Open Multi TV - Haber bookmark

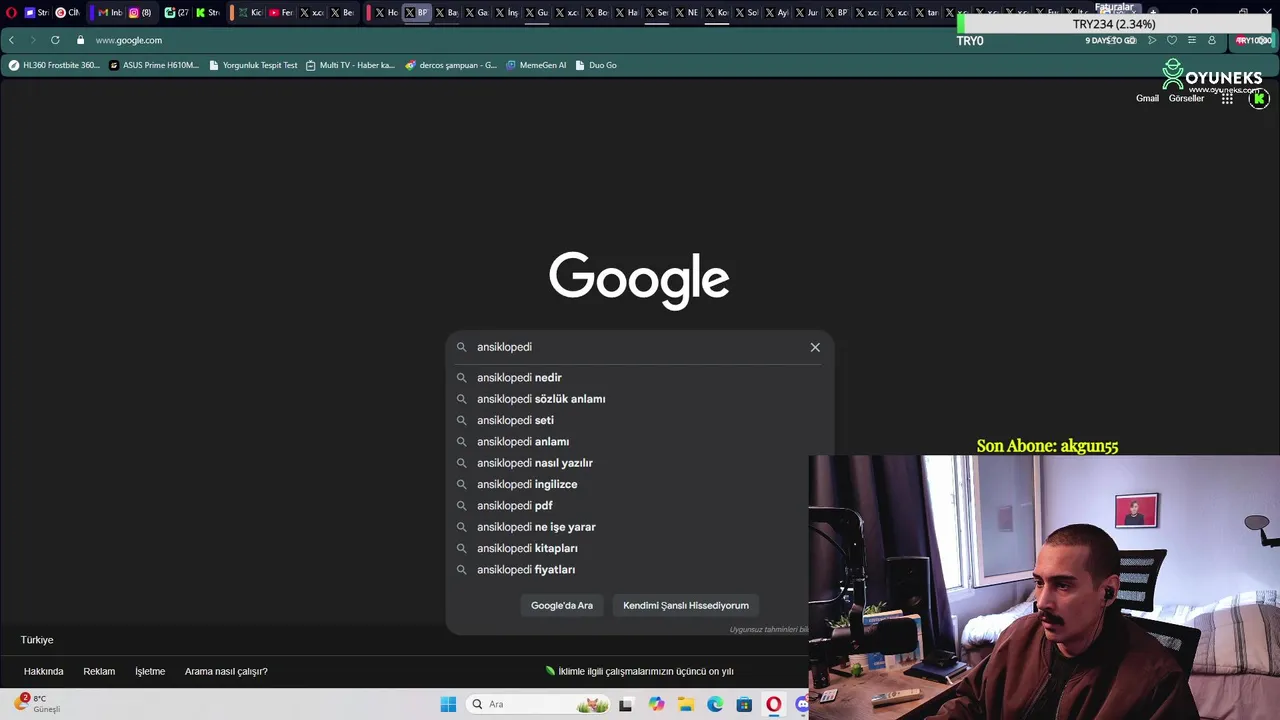click(x=350, y=65)
